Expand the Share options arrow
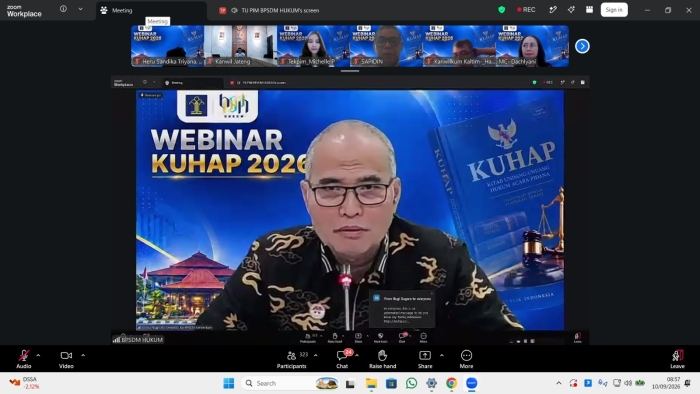 click(x=442, y=356)
